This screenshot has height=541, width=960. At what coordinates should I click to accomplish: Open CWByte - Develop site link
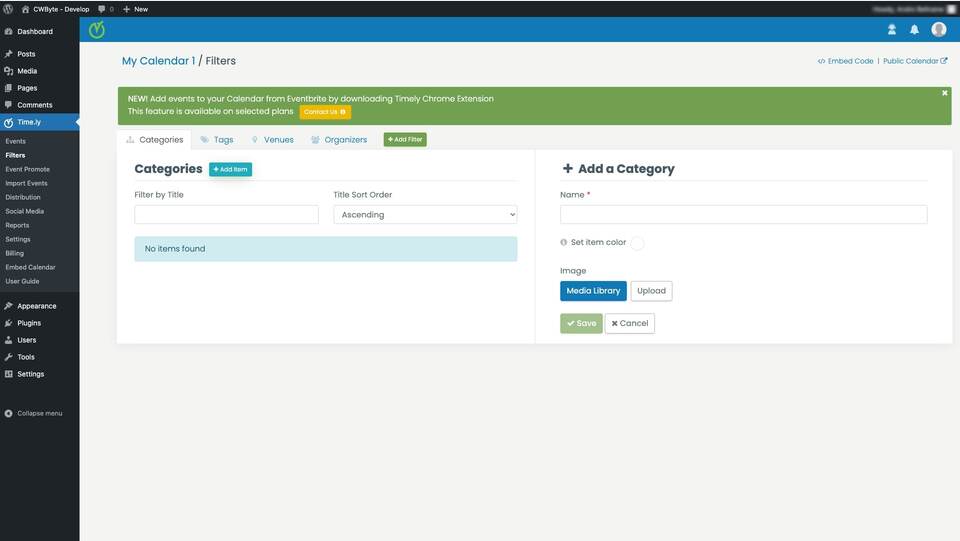point(55,9)
